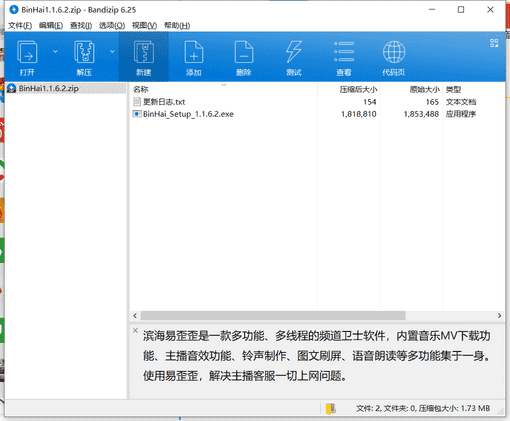Click the 应用程序 type cell

point(461,114)
